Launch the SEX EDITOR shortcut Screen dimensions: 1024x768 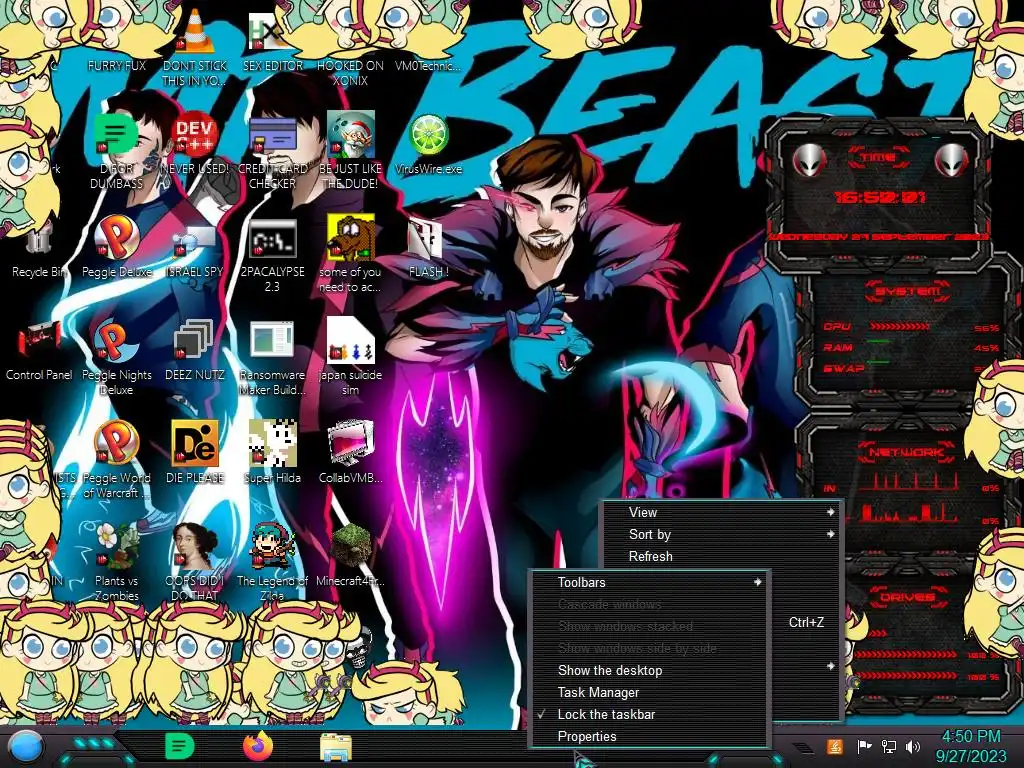point(272,40)
